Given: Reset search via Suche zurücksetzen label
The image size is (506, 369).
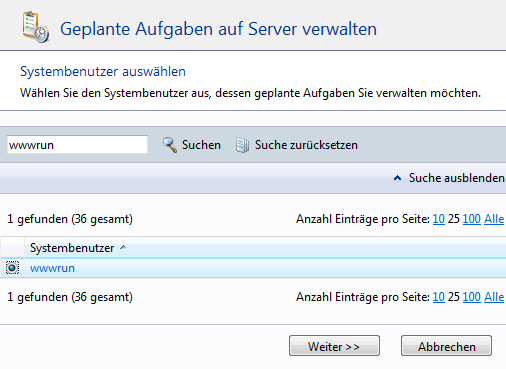Looking at the screenshot, I should pos(306,145).
